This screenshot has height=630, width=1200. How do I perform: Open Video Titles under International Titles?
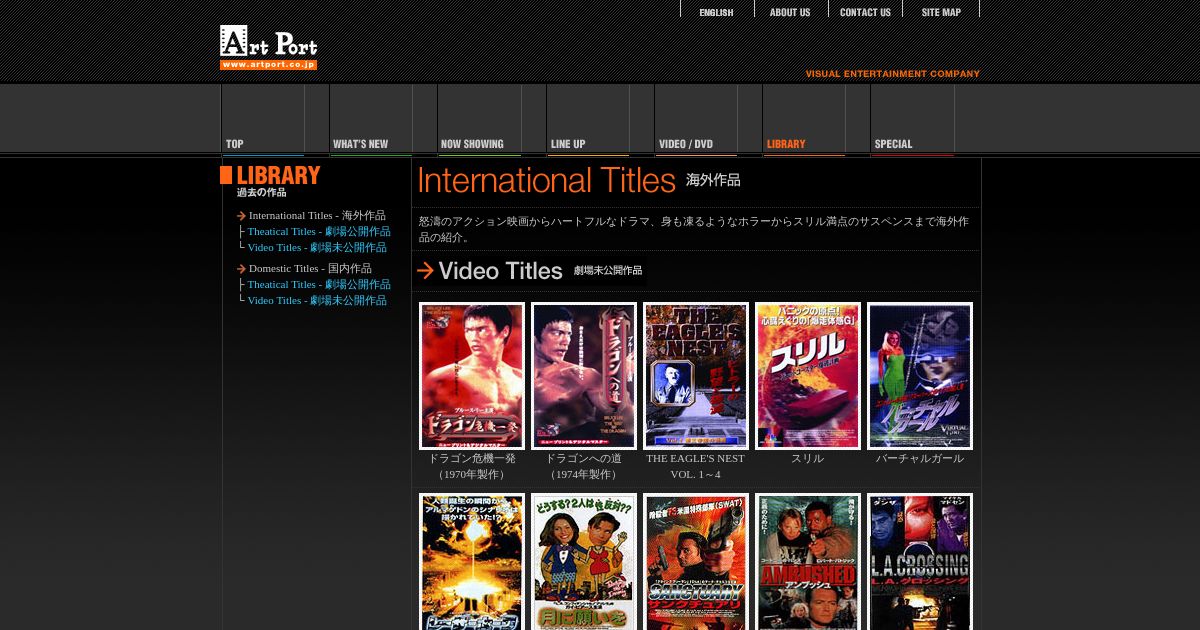(x=317, y=247)
